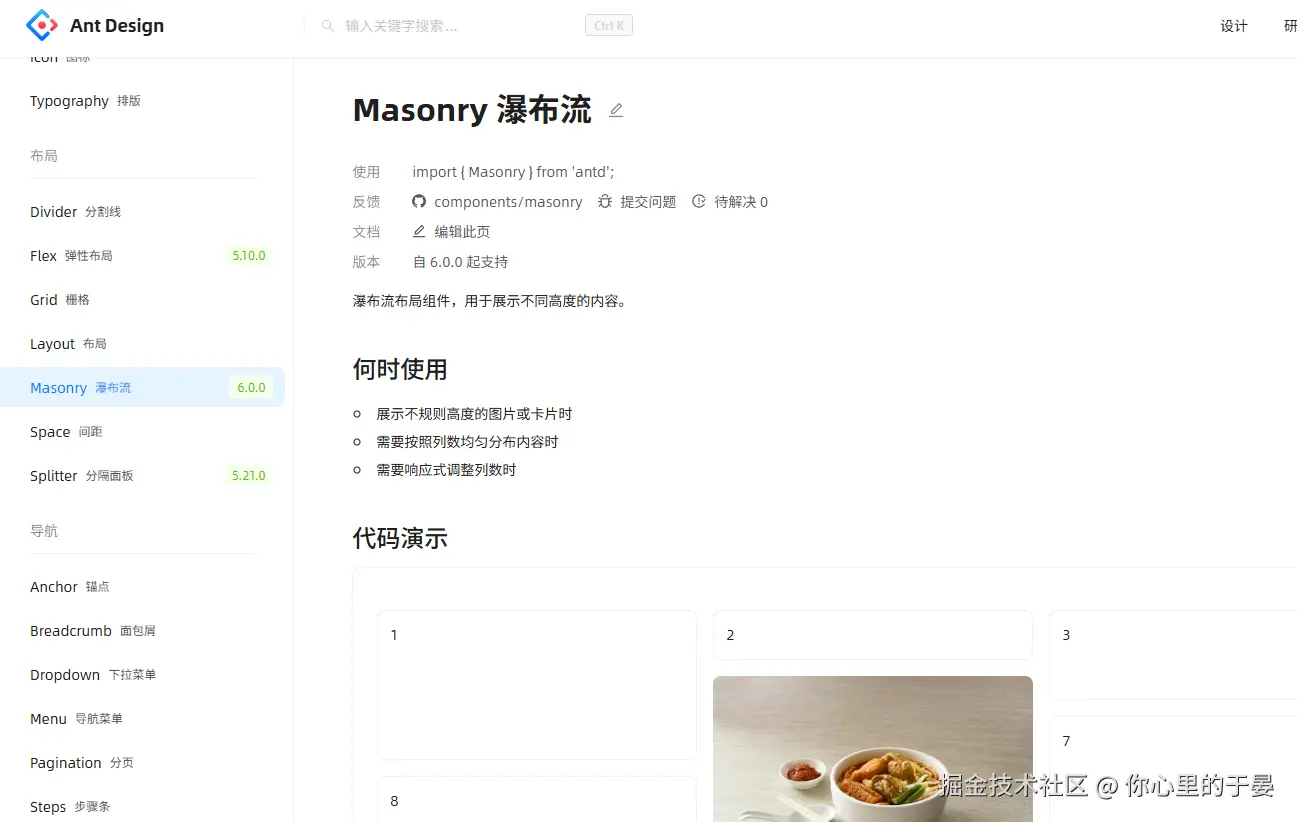
Task: Click the edit icon beside 编辑此页
Action: (419, 231)
